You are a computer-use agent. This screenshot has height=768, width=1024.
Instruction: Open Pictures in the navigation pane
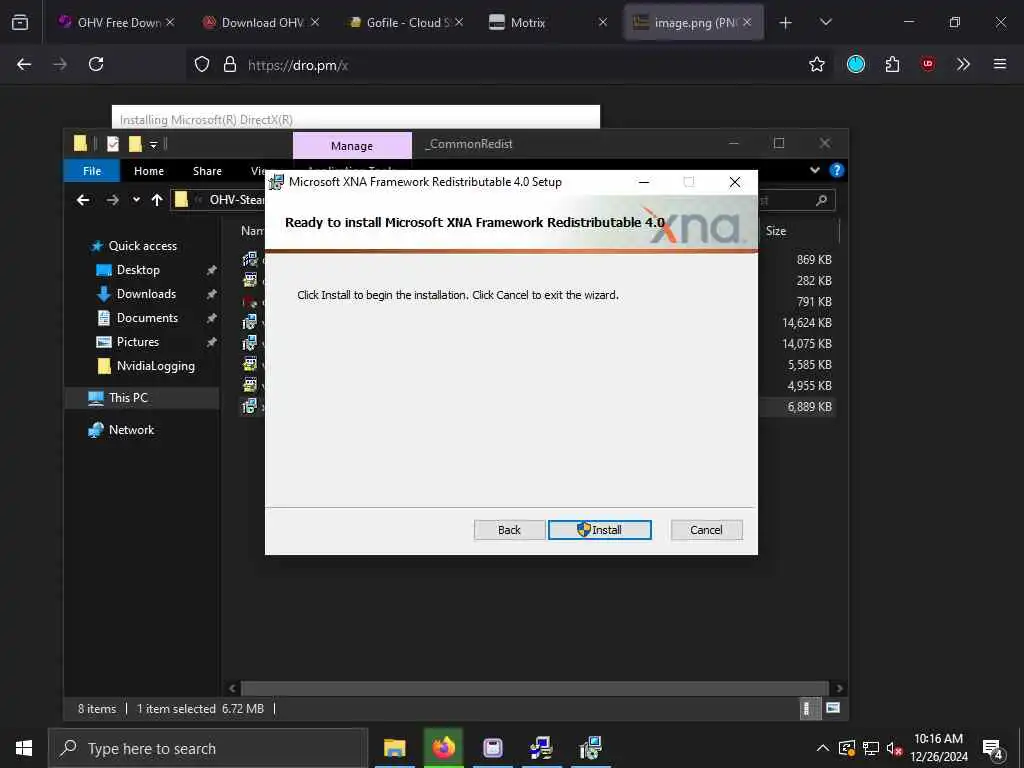tap(137, 342)
